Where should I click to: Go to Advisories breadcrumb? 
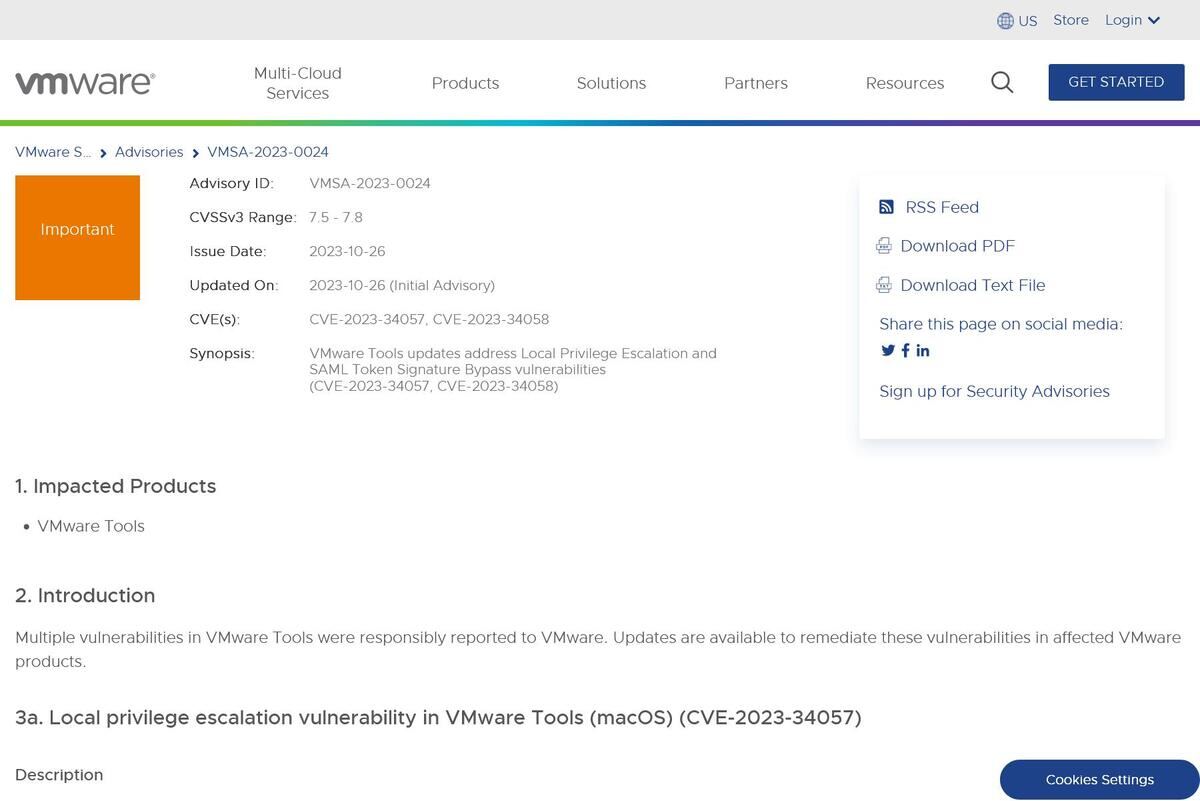[x=149, y=152]
